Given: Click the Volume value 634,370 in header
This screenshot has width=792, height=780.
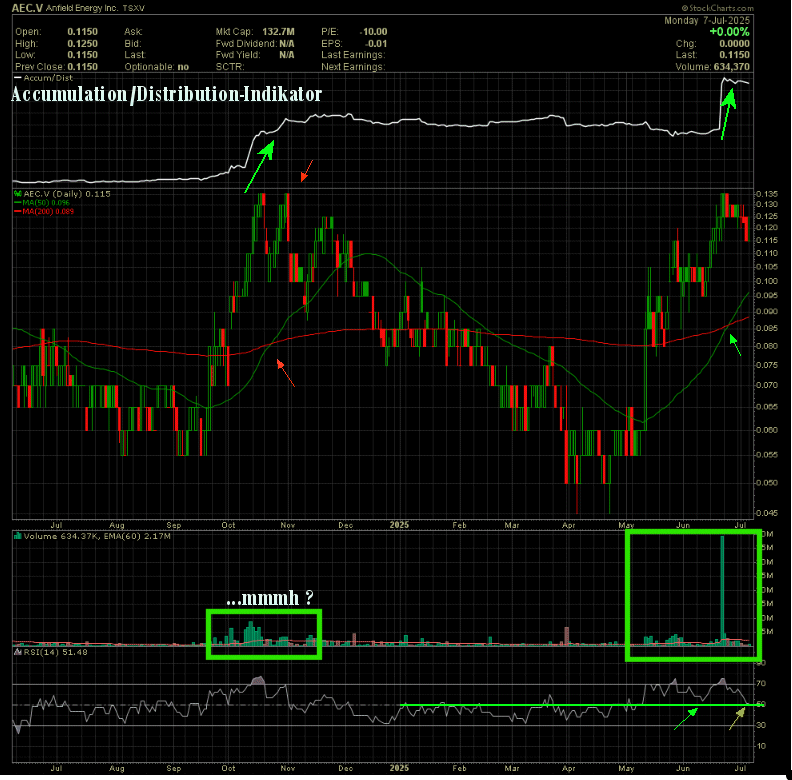Looking at the screenshot, I should (731, 67).
